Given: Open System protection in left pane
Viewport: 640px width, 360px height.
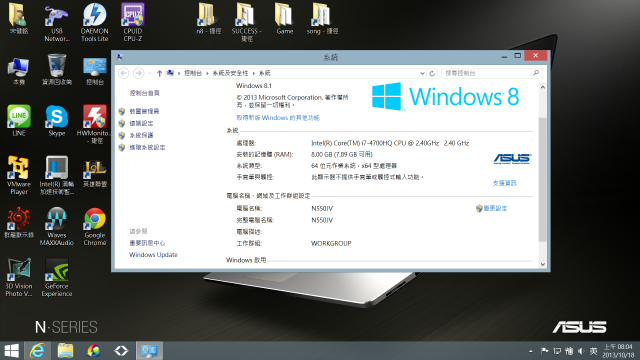Looking at the screenshot, I should (x=141, y=135).
